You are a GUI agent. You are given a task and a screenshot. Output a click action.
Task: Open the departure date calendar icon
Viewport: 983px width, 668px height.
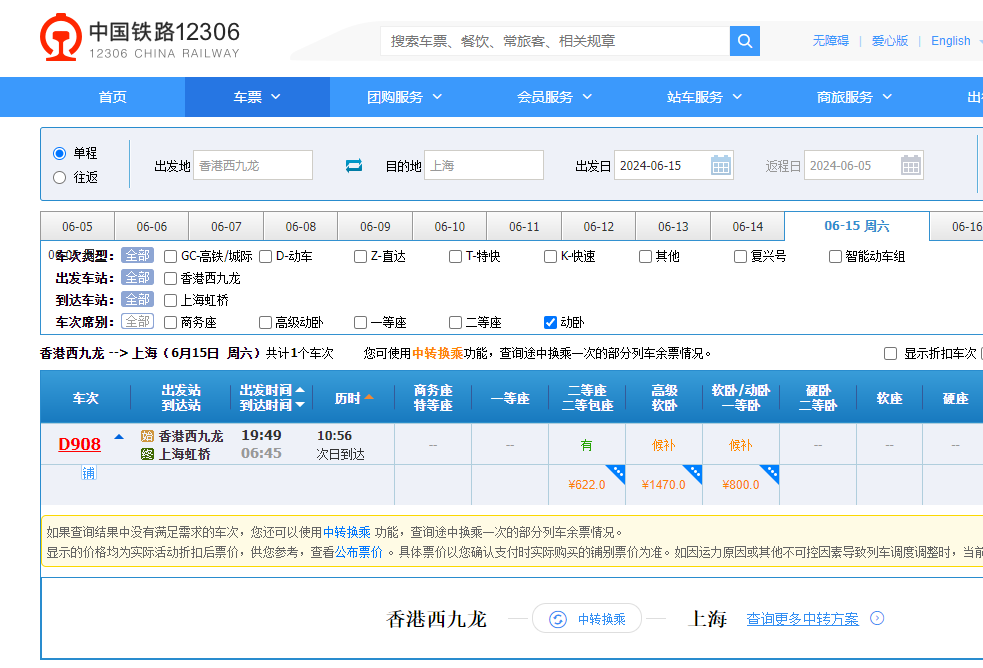721,165
